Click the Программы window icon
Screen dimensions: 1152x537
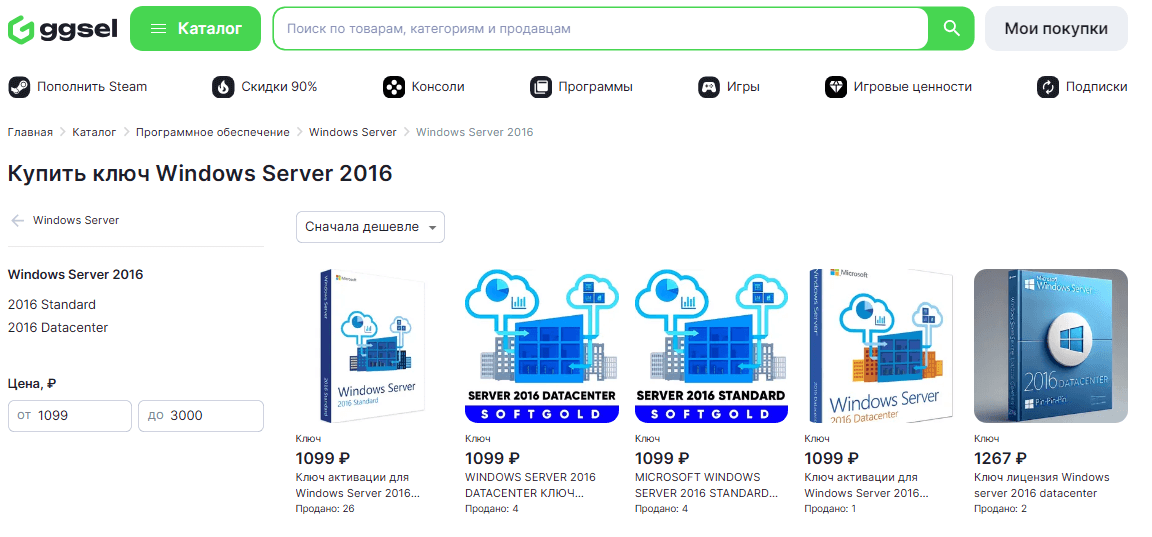(541, 87)
